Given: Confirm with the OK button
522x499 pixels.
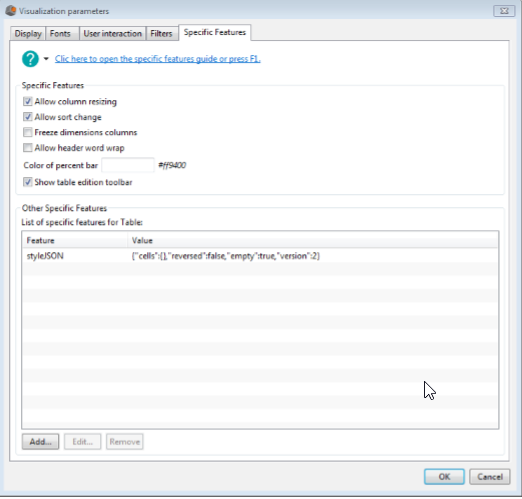Looking at the screenshot, I should (444, 477).
